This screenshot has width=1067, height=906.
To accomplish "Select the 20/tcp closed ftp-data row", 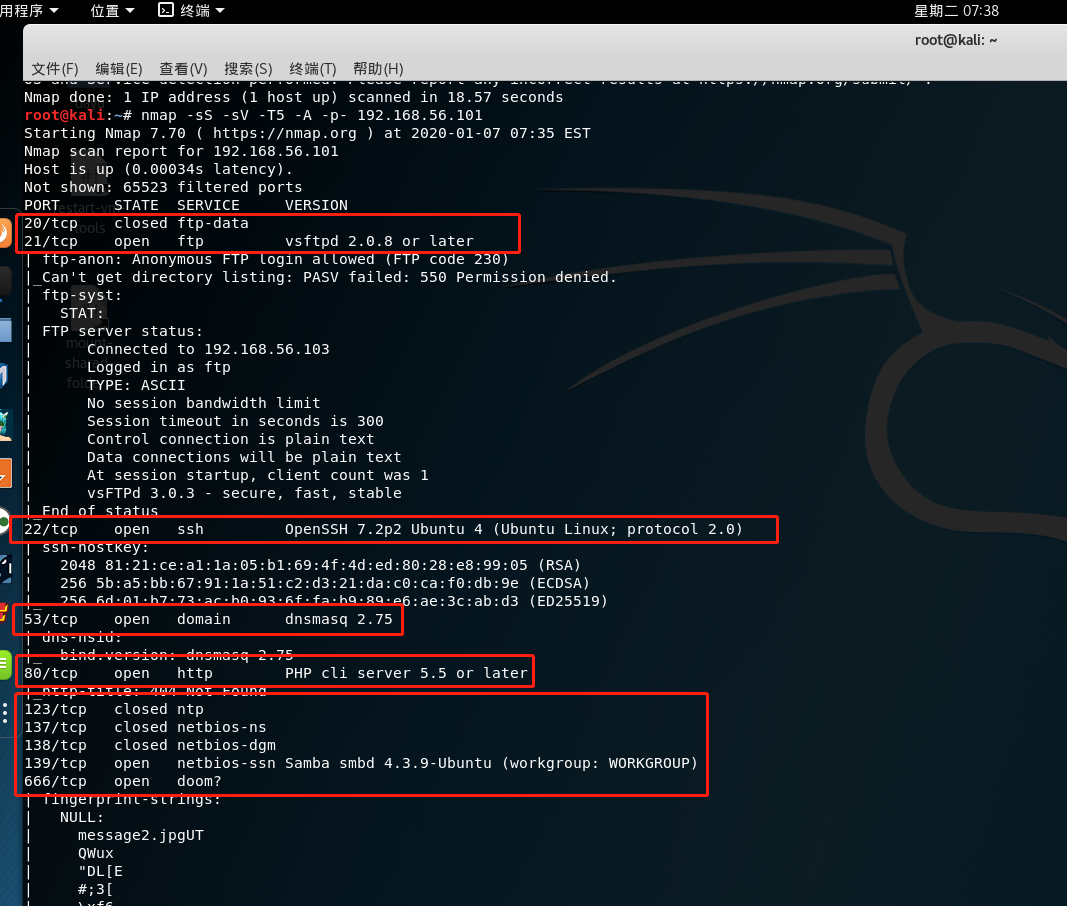I will (x=136, y=223).
